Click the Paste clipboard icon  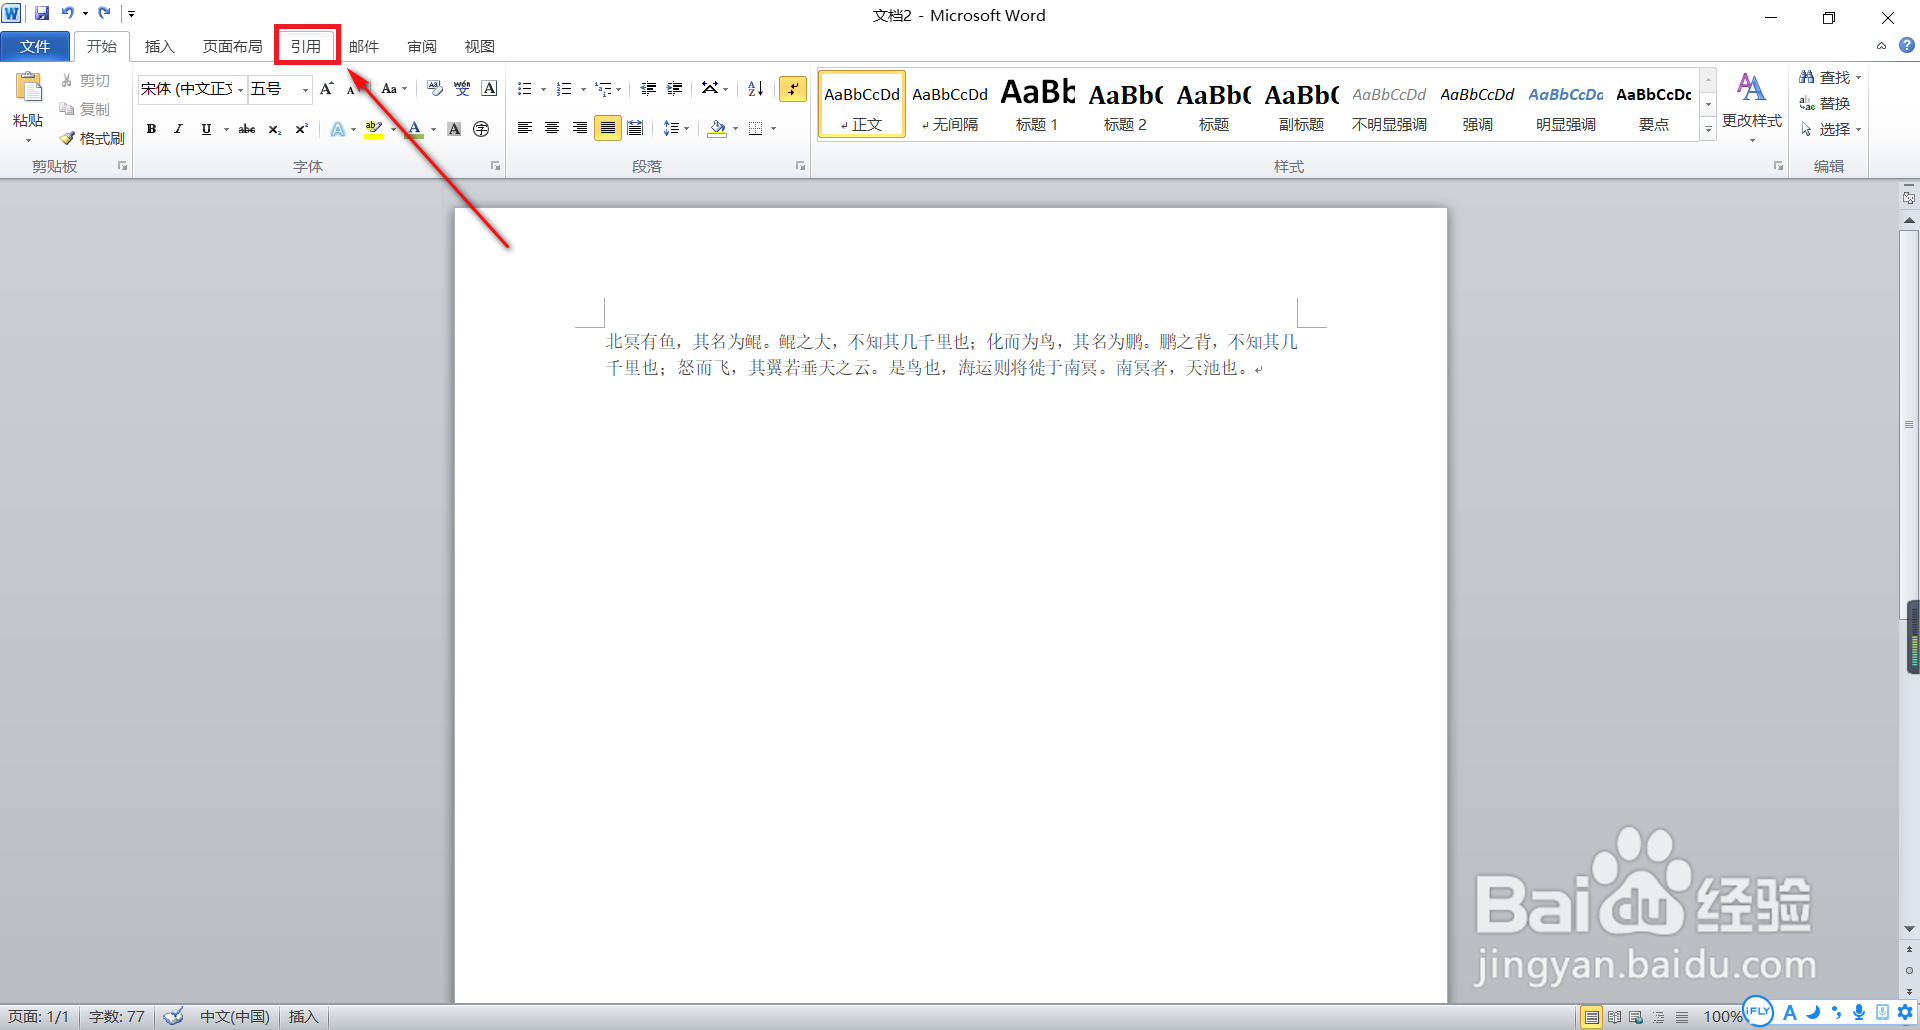point(28,88)
